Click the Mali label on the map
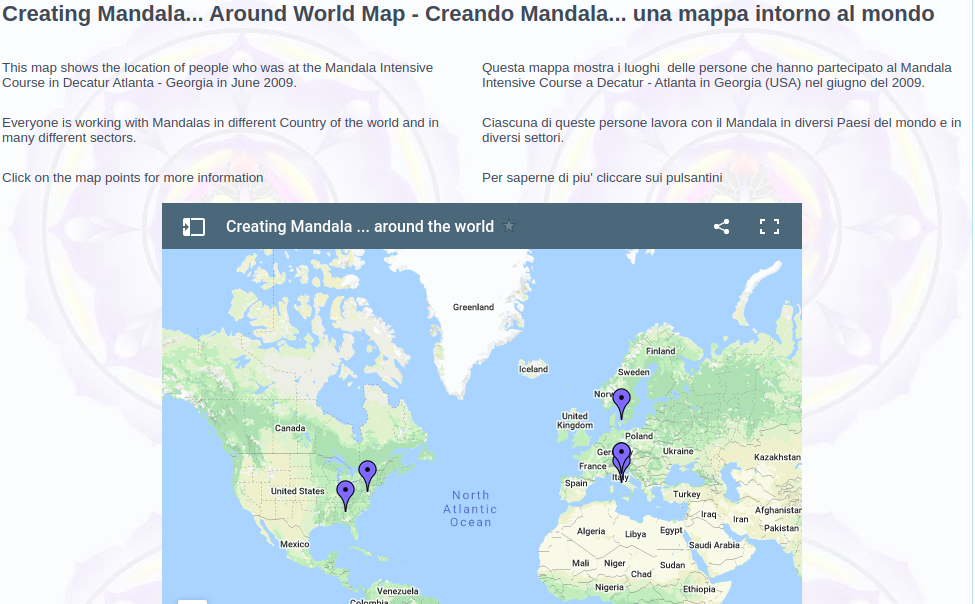This screenshot has width=975, height=604. click(581, 563)
